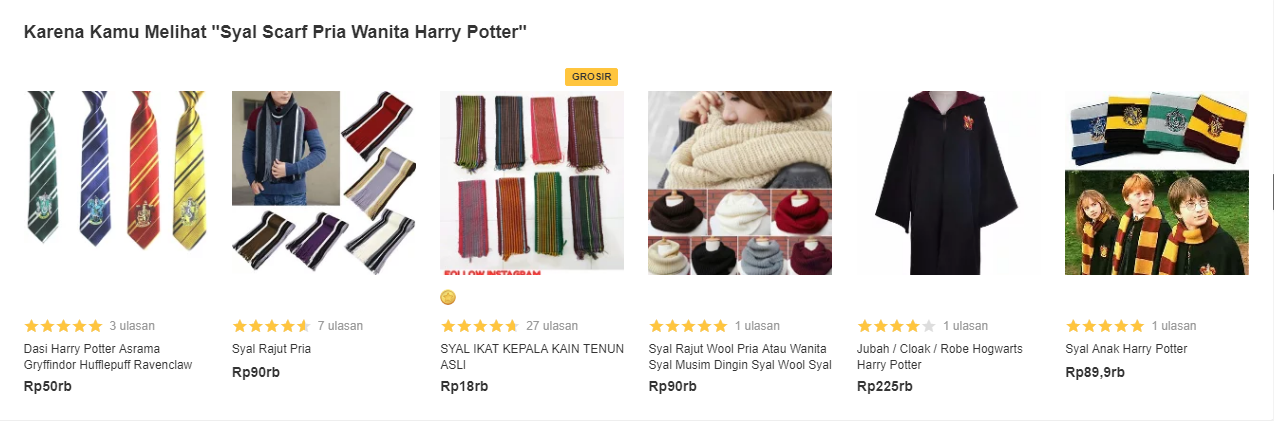
Task: Open 'Syal Rajut Pria' title link
Action: [271, 349]
